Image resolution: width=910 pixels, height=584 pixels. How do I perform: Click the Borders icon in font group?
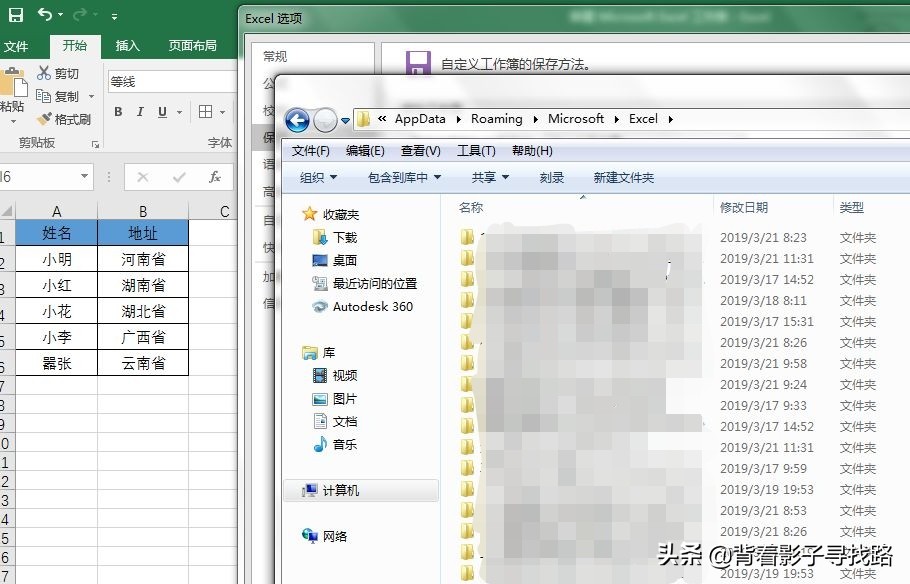205,111
